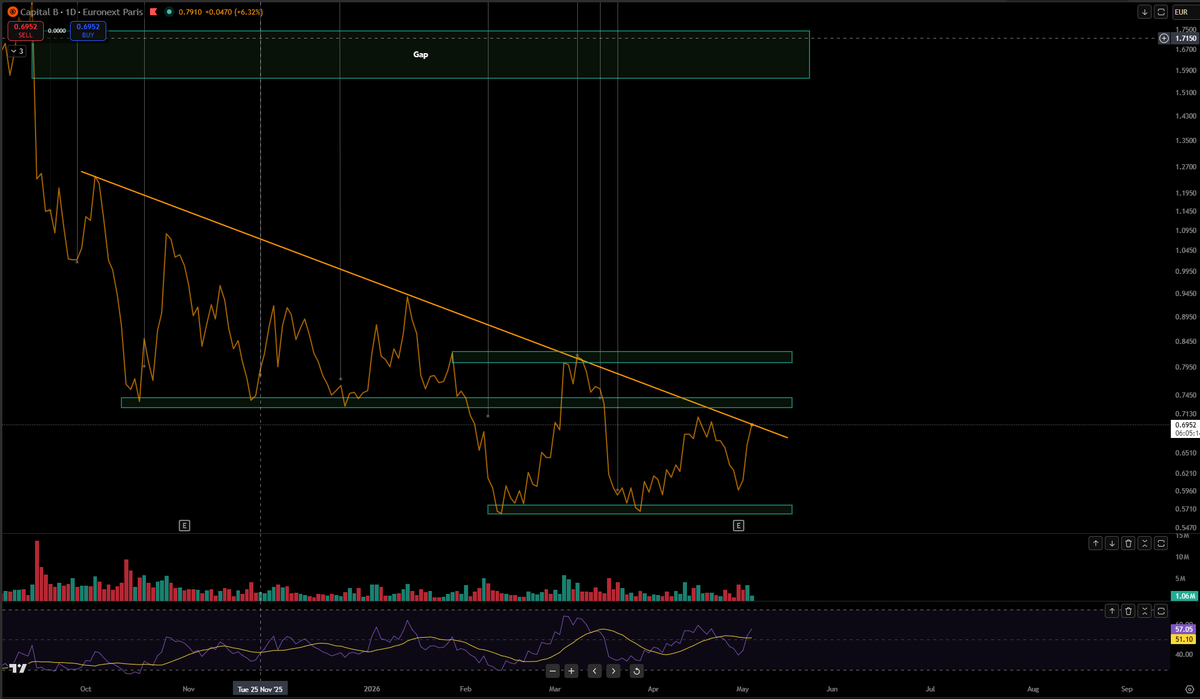Move the RSI pane up

tap(1112, 610)
